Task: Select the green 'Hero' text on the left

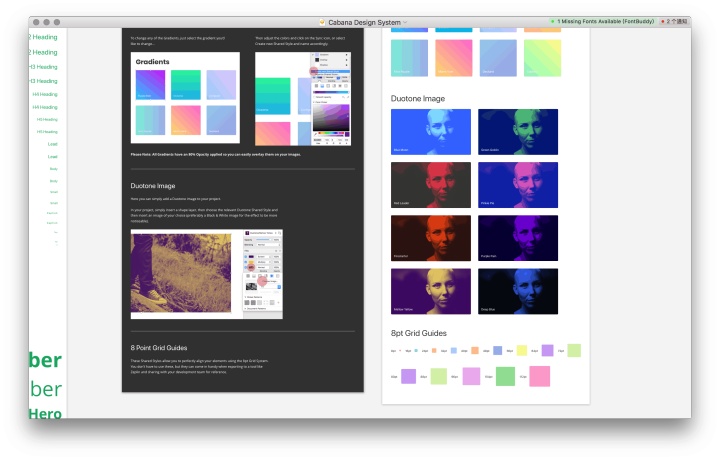Action: 45,413
